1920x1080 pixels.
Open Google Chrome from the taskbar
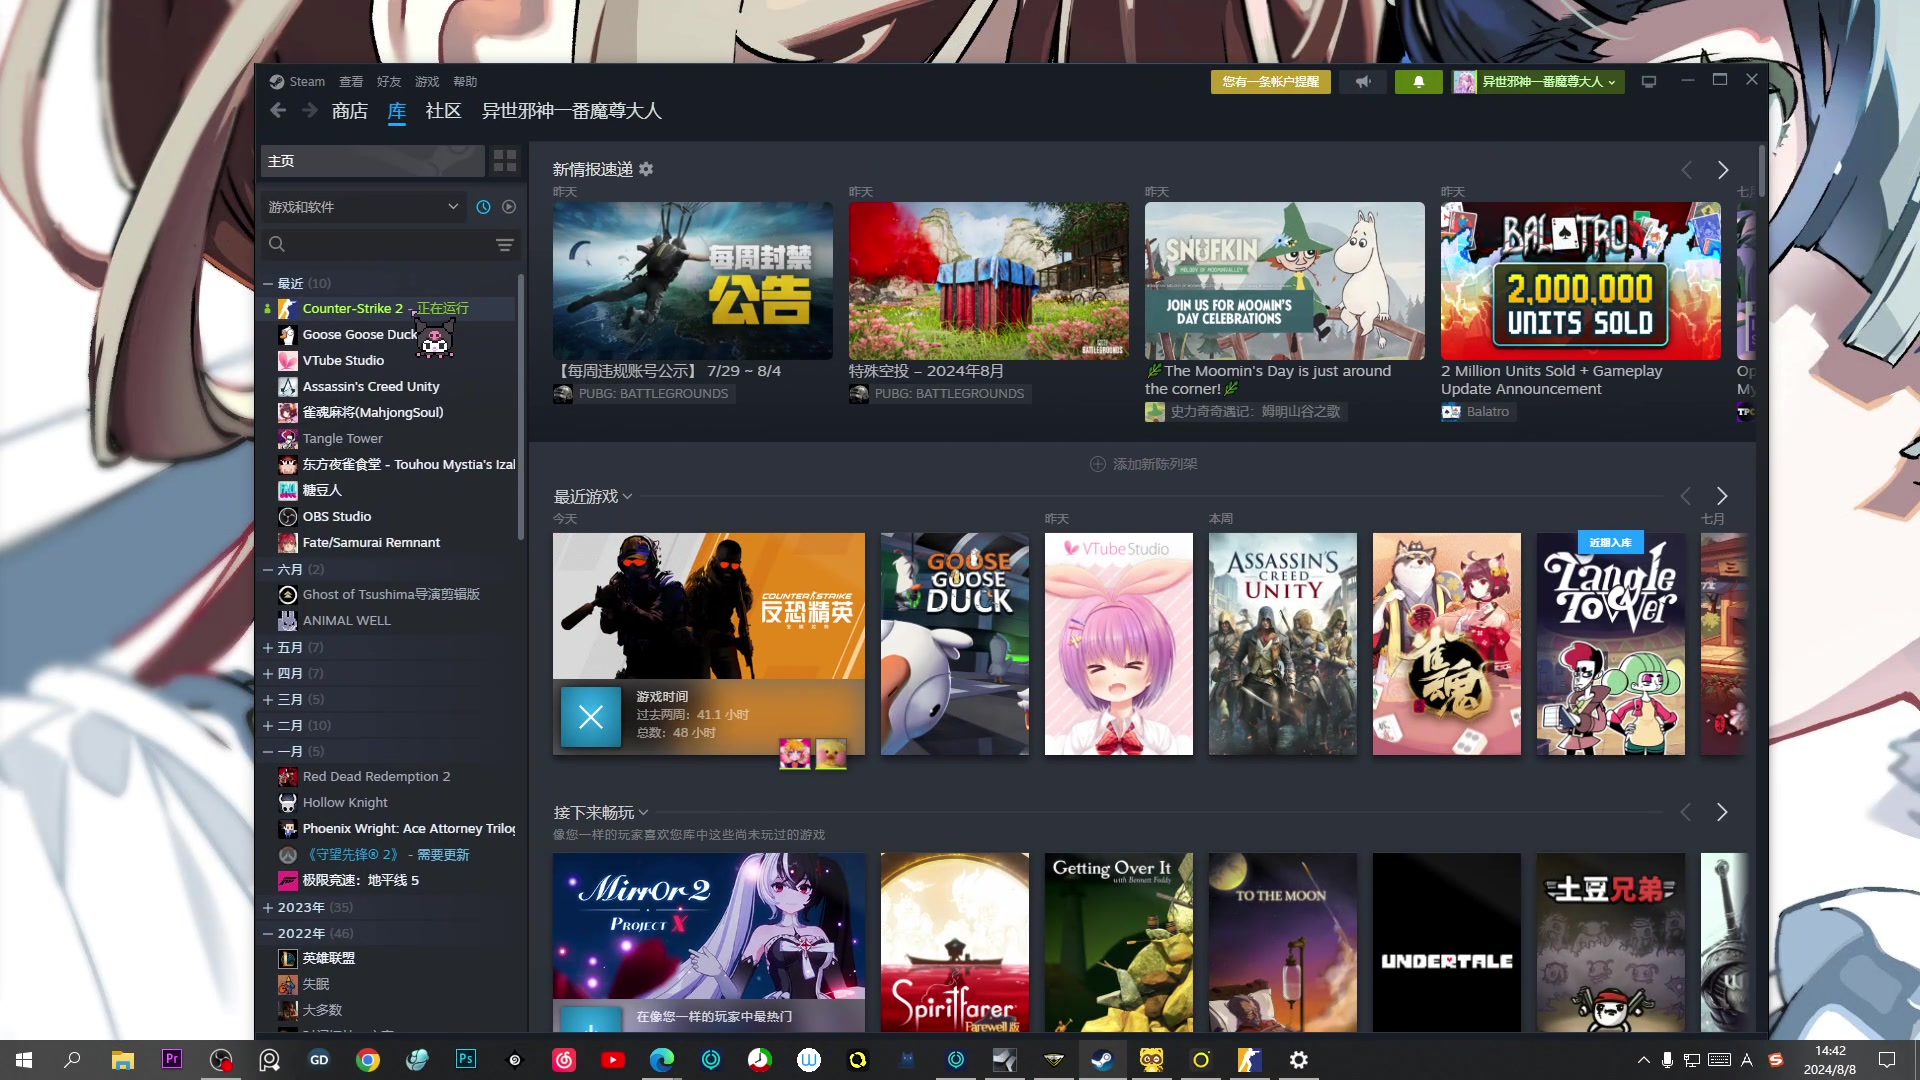[x=368, y=1060]
